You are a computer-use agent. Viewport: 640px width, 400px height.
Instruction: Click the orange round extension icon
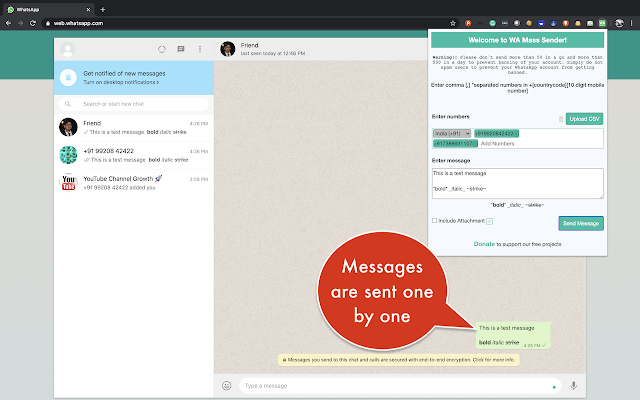pos(529,23)
